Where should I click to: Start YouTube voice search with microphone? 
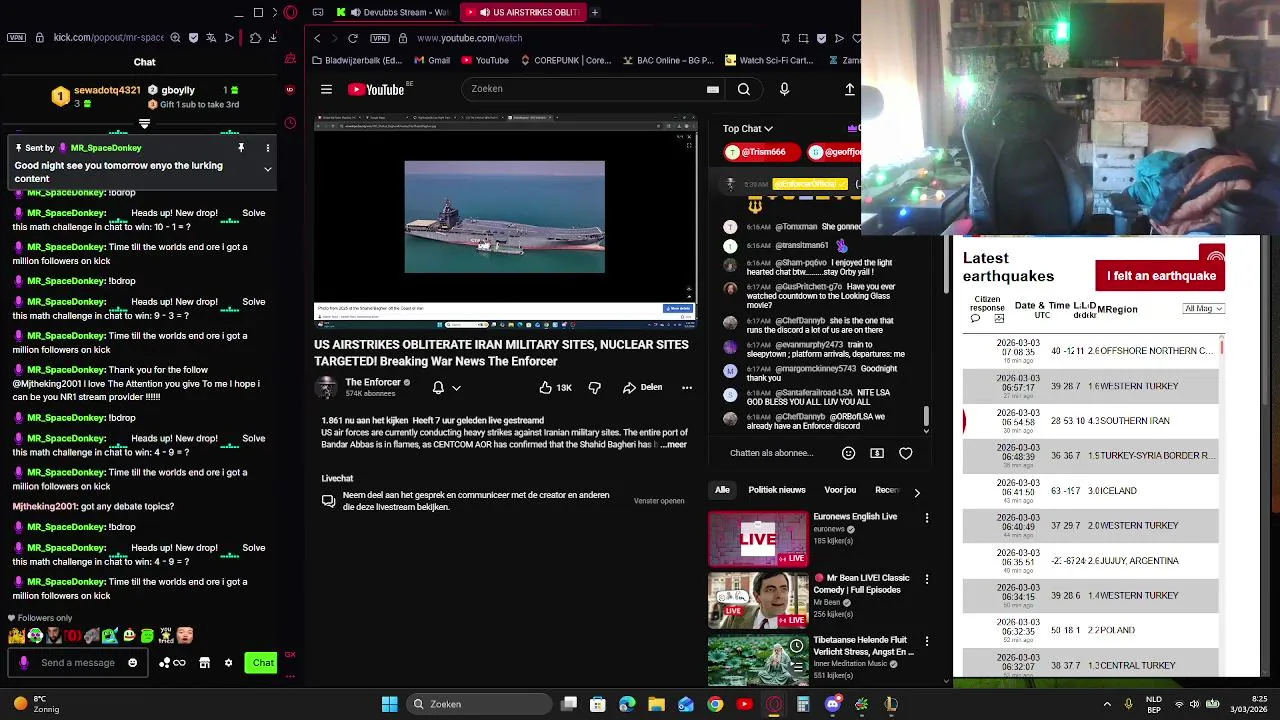coord(784,89)
